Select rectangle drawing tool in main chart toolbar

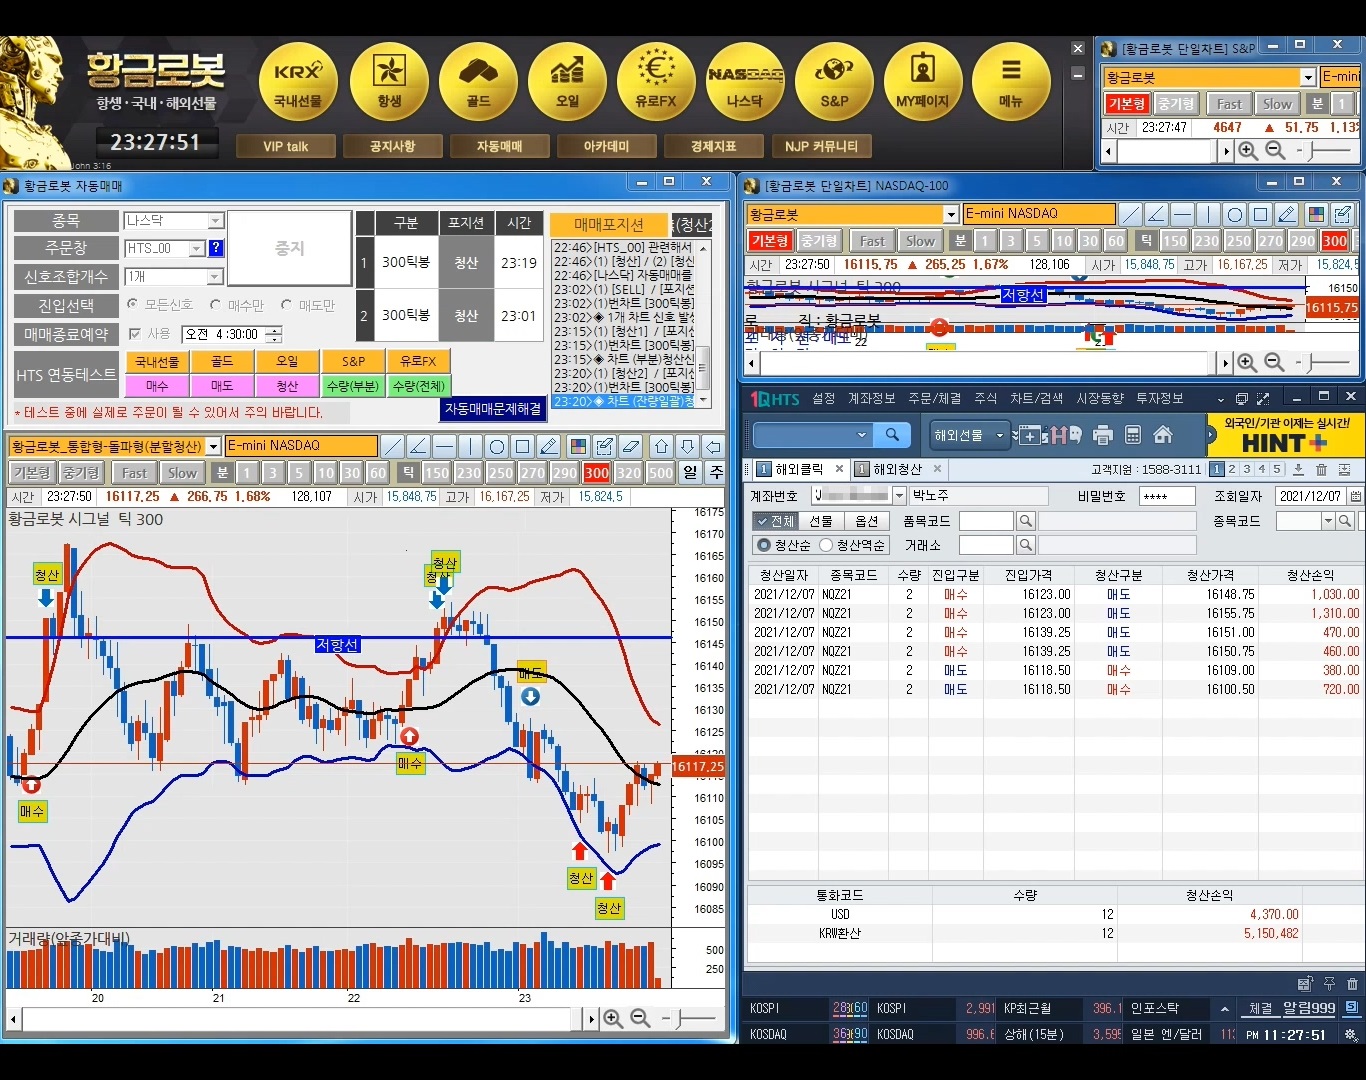tap(523, 446)
